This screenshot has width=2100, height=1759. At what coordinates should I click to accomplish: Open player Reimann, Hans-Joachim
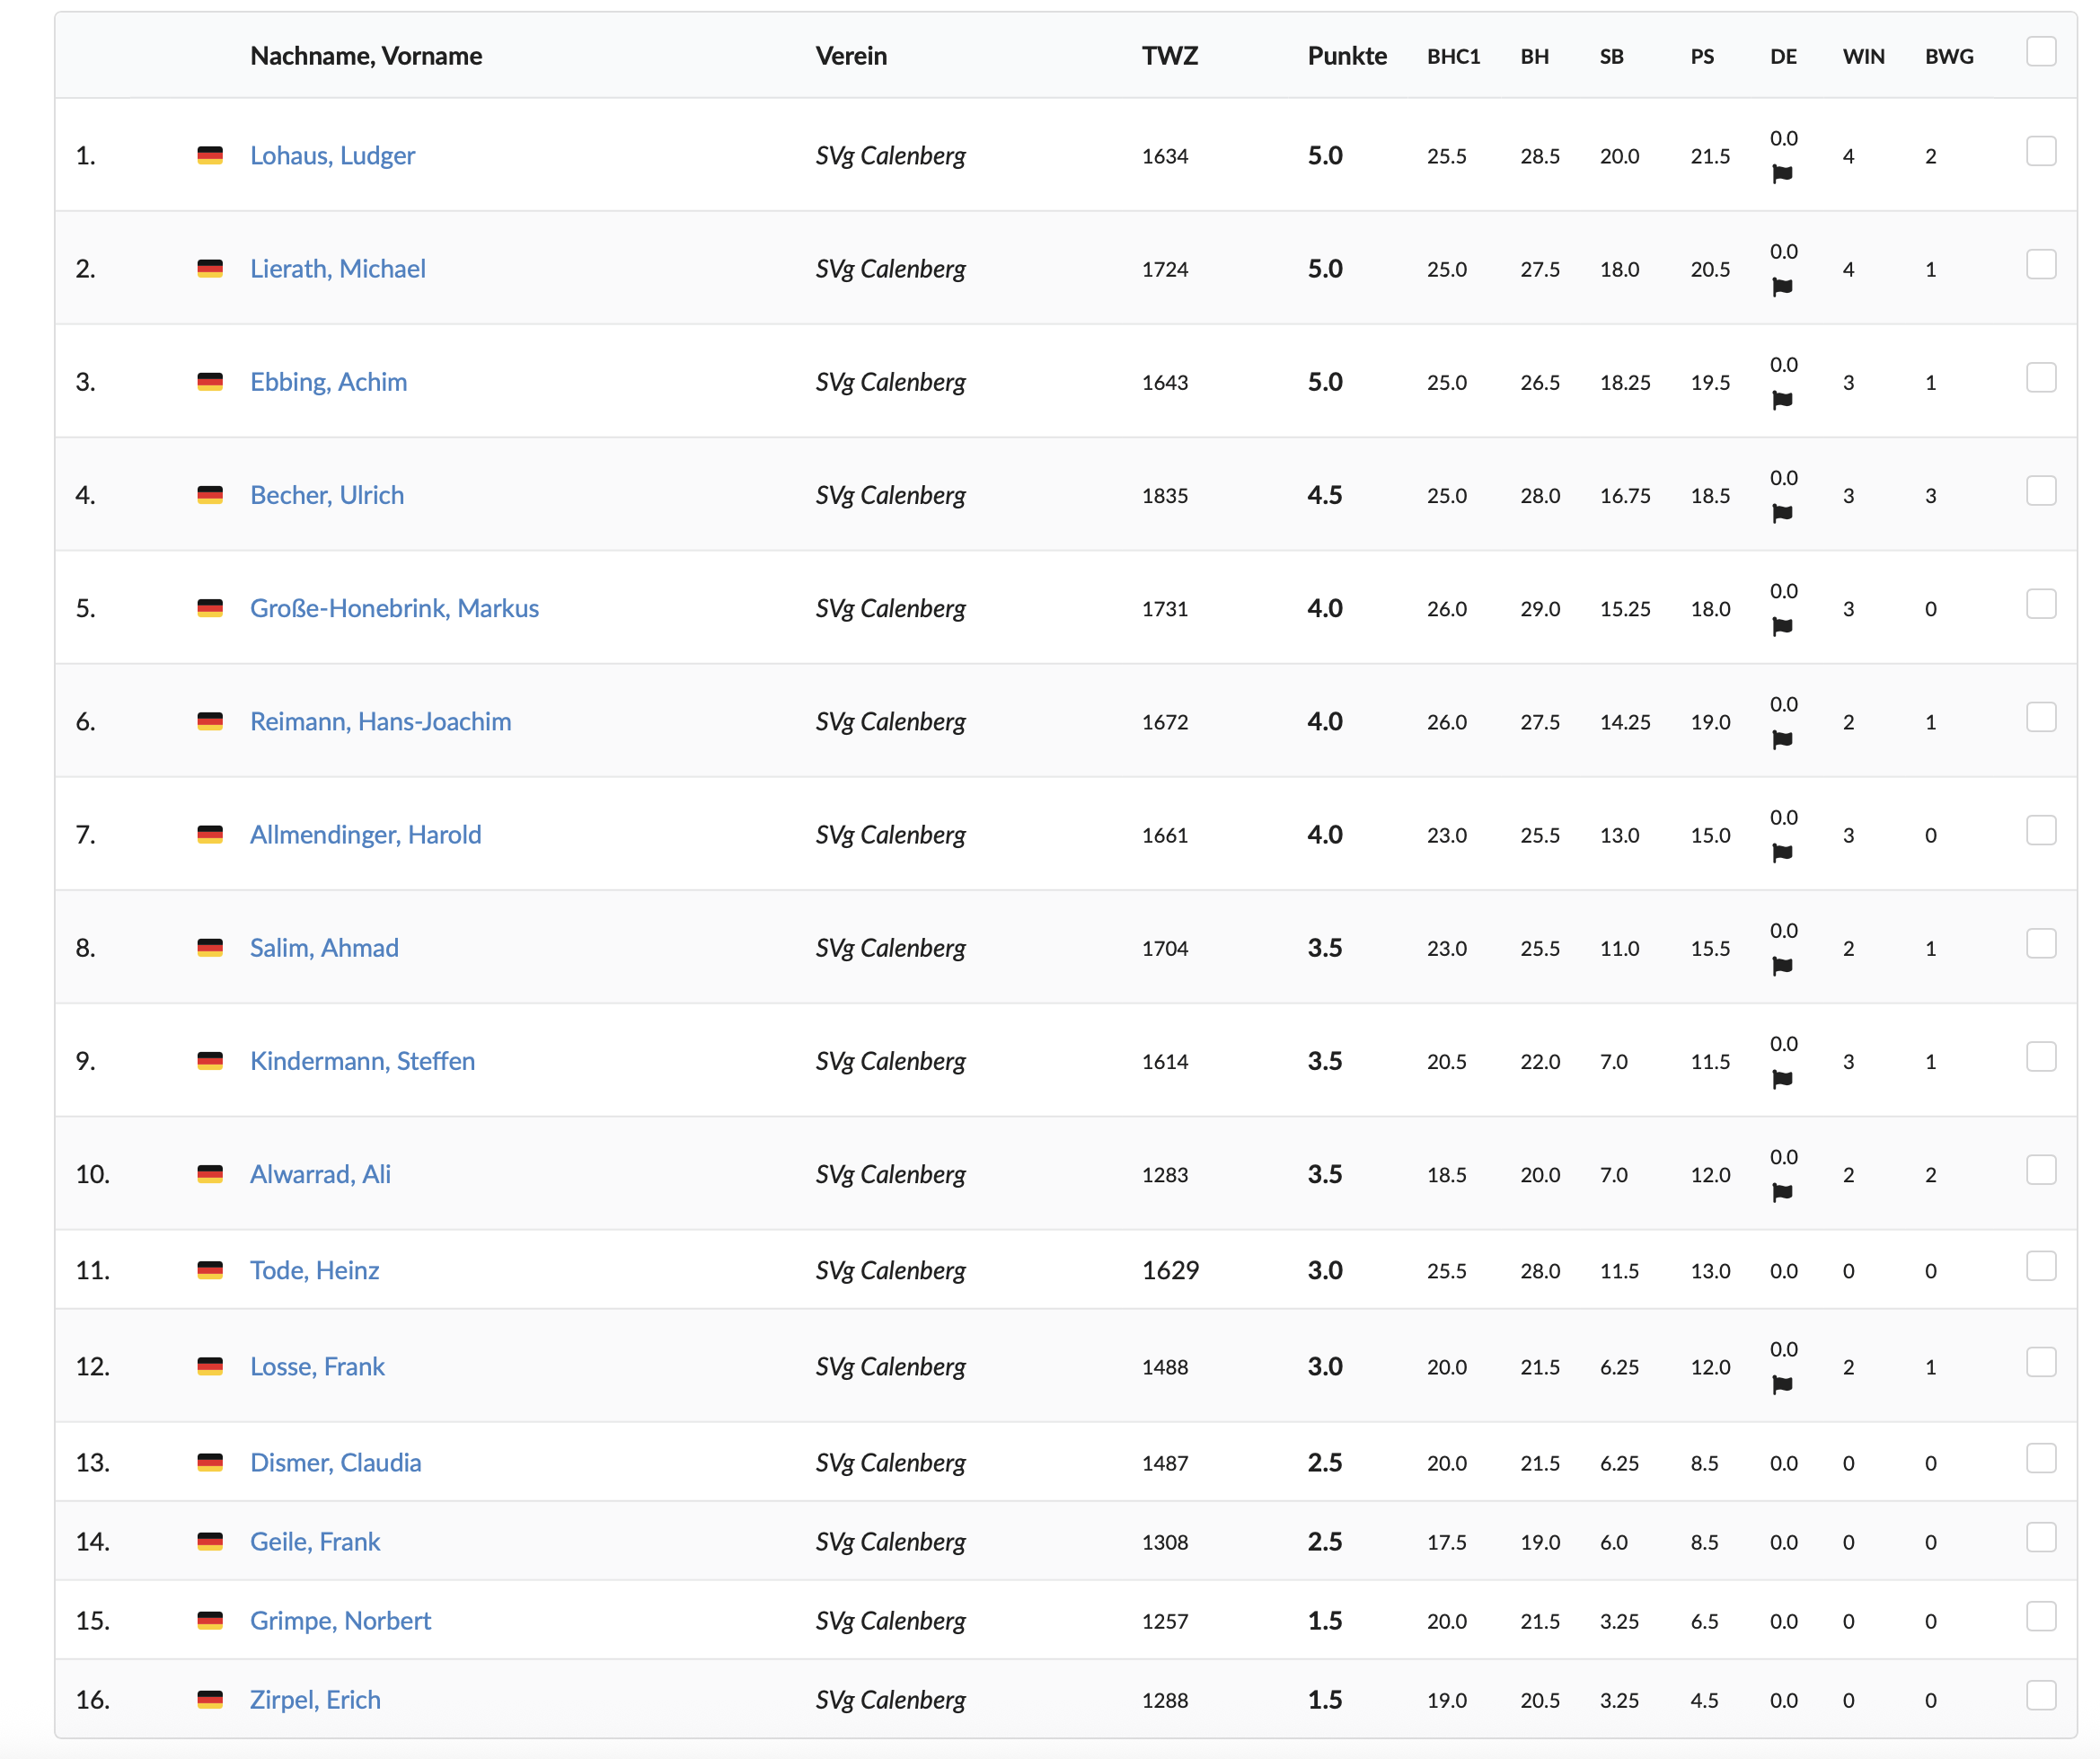click(380, 721)
